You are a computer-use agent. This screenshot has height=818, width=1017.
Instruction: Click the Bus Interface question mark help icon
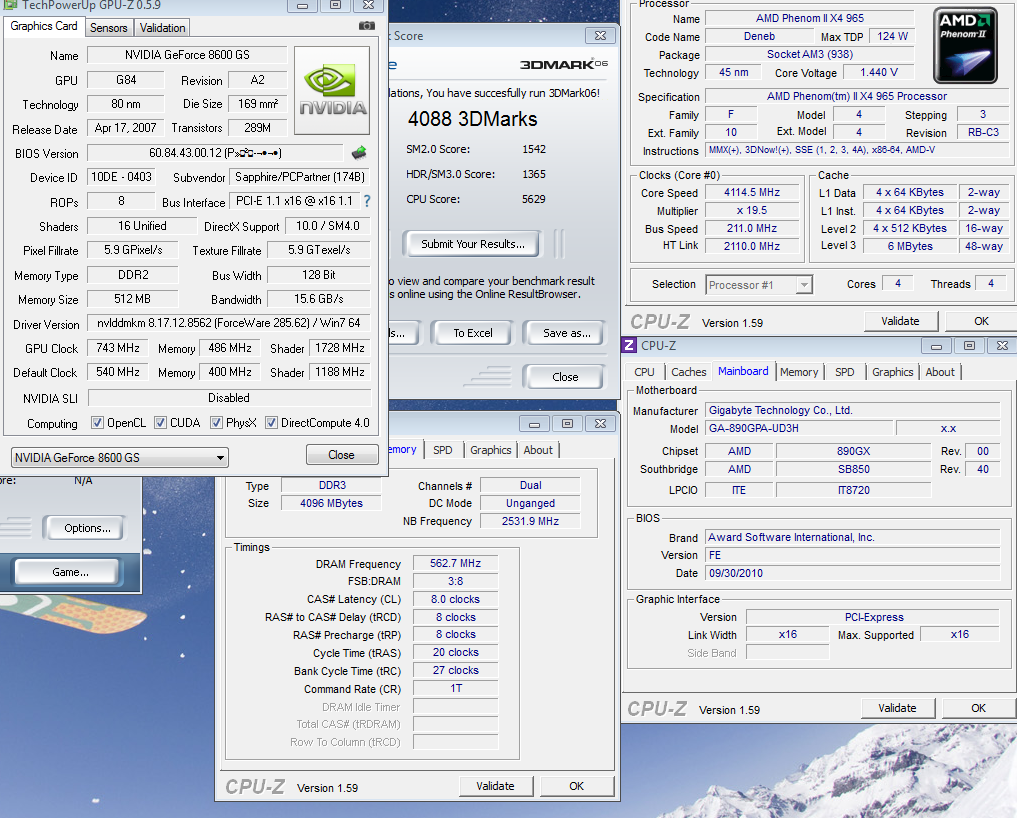tap(367, 201)
